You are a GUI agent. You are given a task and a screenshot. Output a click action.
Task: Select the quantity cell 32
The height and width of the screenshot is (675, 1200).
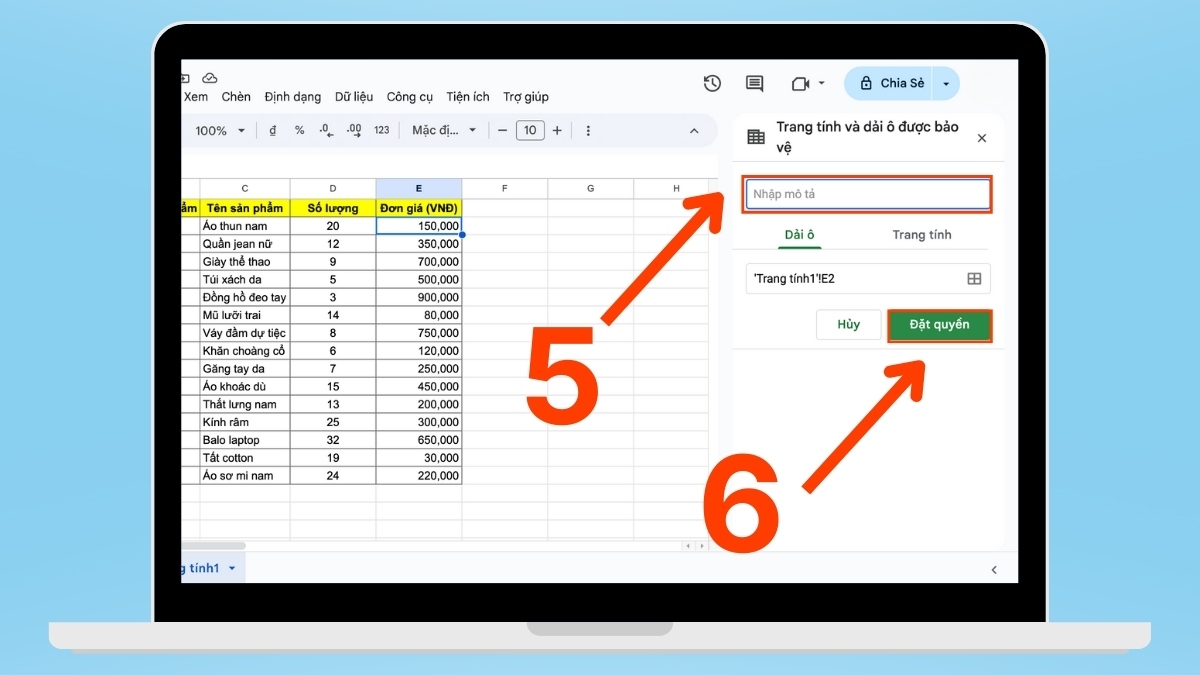pos(333,440)
